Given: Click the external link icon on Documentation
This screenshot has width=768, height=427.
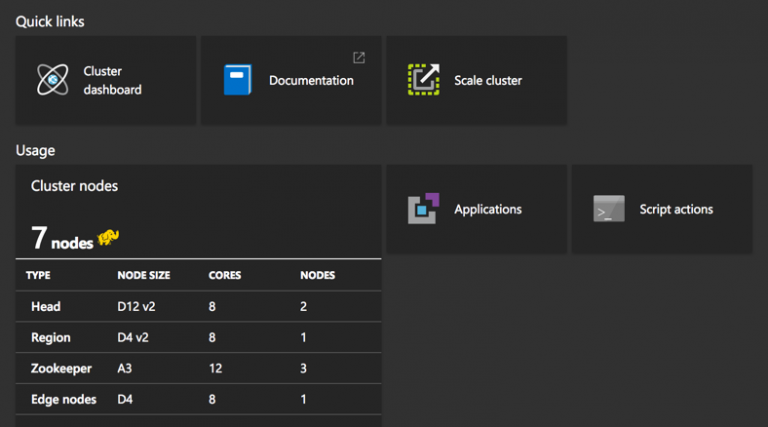Looking at the screenshot, I should [x=359, y=57].
